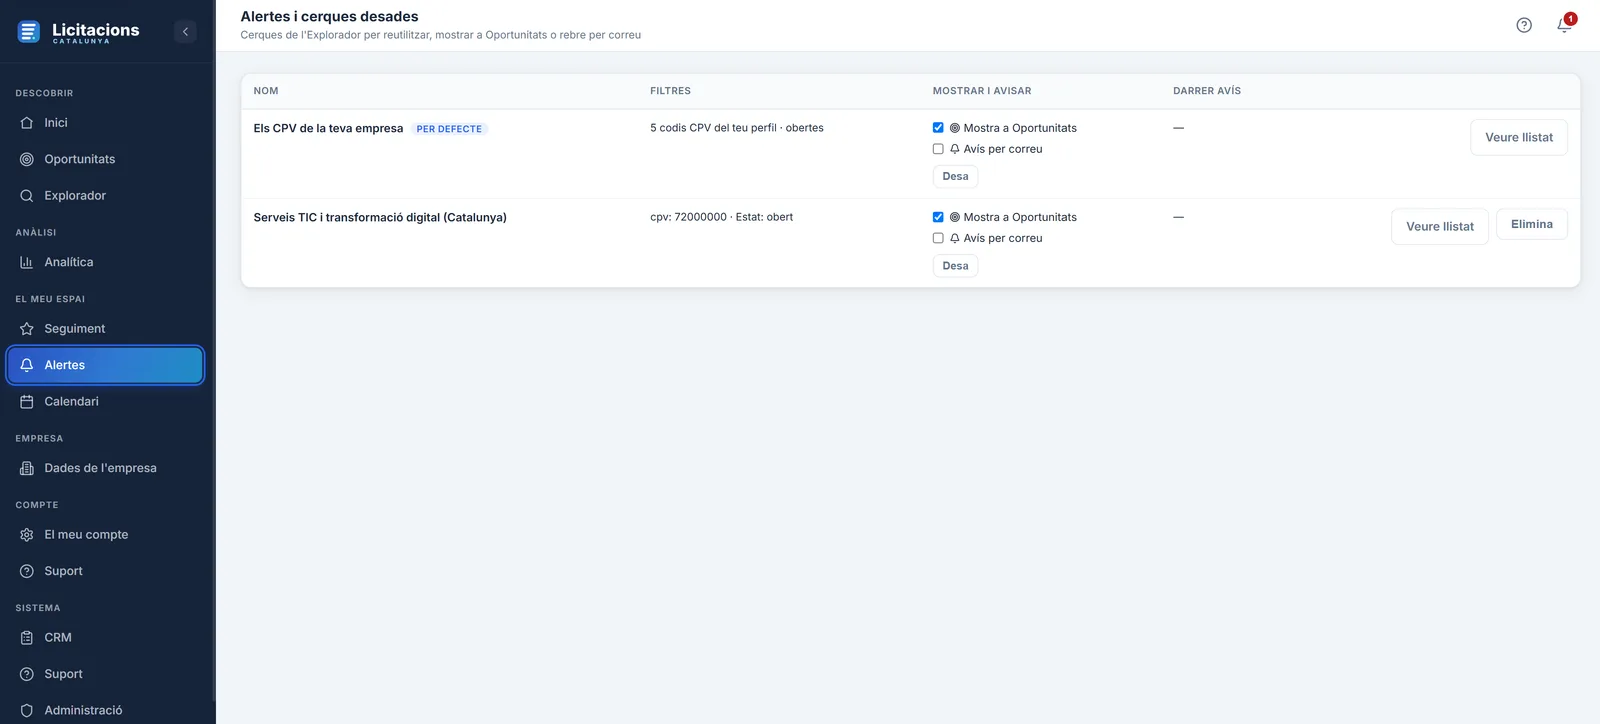Click the magnifier icon beside Explorador
1600x724 pixels.
27,196
